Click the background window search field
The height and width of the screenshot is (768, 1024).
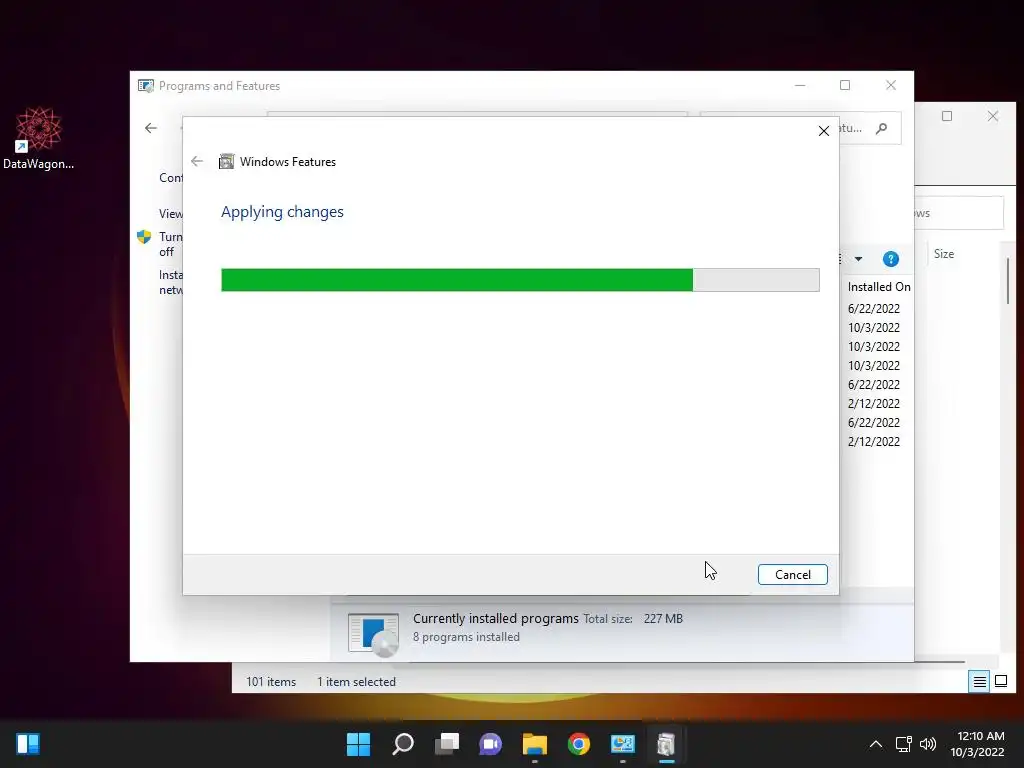[x=959, y=213]
